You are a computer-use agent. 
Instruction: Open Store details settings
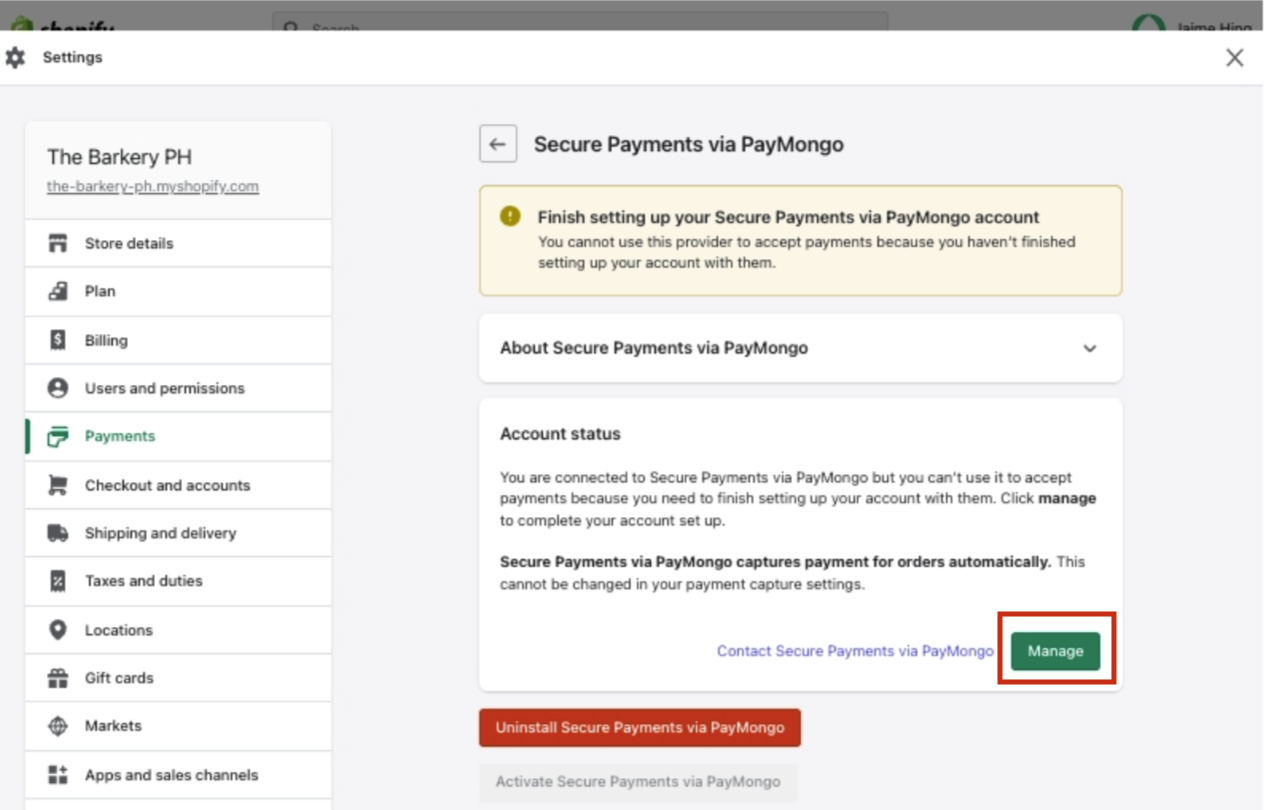click(x=178, y=243)
